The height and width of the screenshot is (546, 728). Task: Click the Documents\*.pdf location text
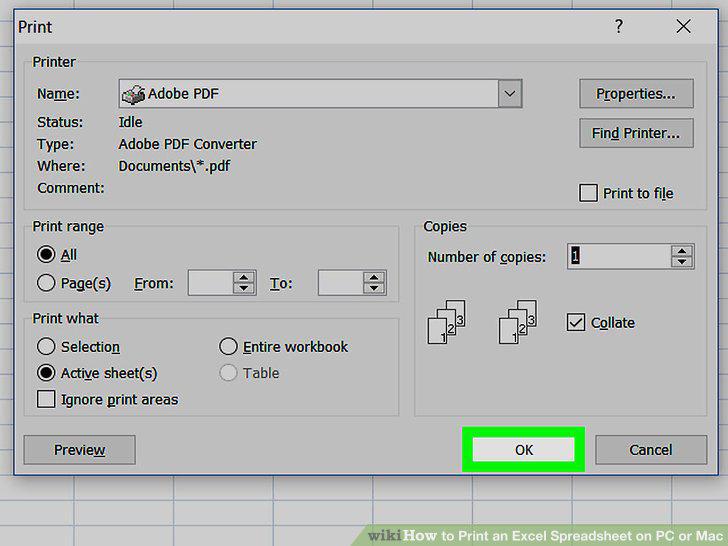click(x=174, y=166)
